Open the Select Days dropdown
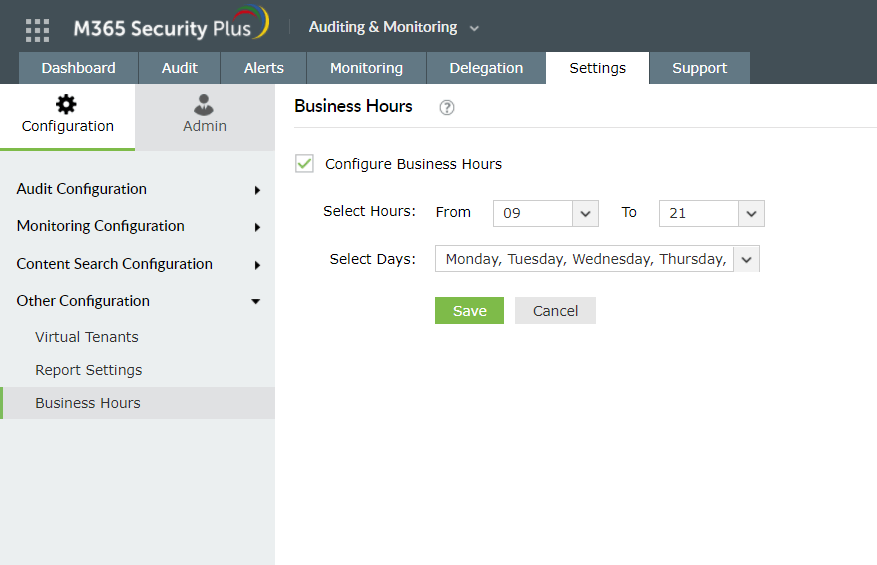Viewport: 877px width, 565px height. click(x=747, y=259)
